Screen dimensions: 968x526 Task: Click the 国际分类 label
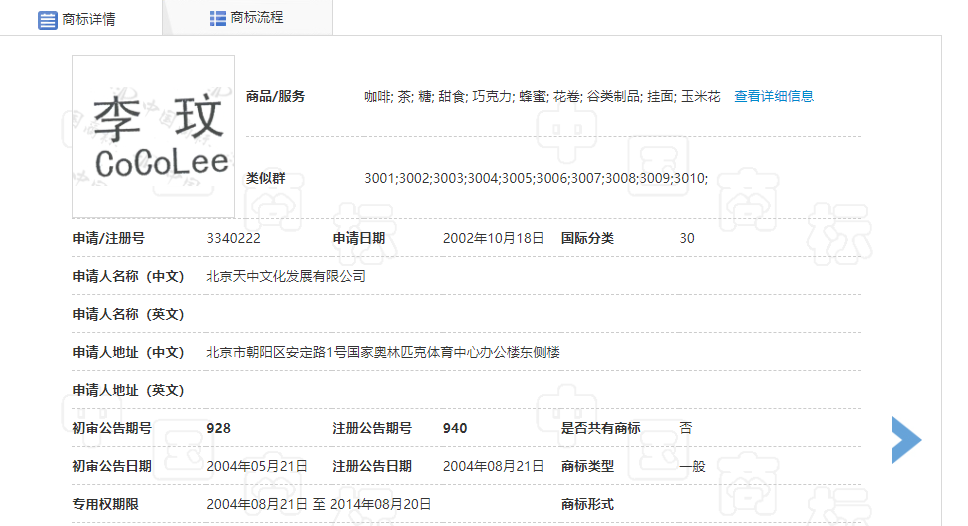pos(587,238)
